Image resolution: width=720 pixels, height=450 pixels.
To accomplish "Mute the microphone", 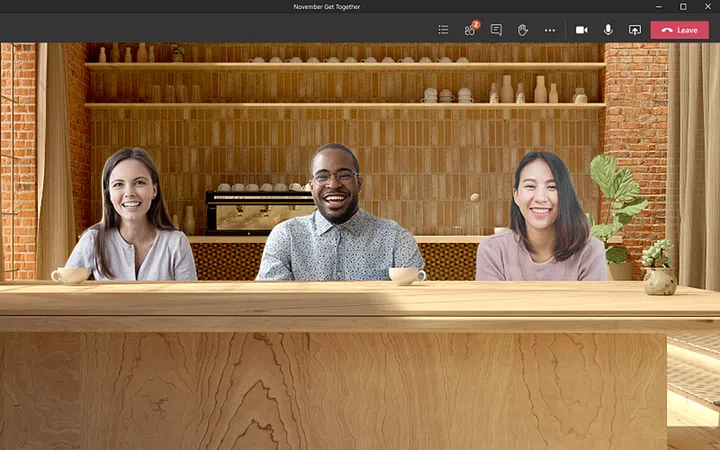I will pos(608,30).
